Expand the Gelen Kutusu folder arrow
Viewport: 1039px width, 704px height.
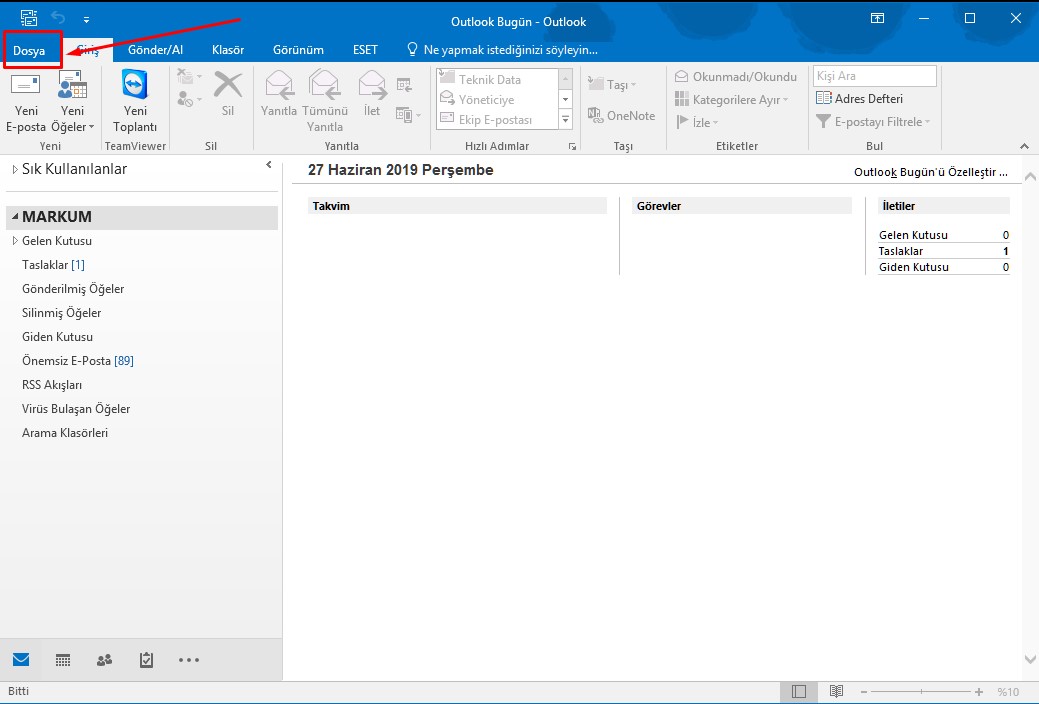click(15, 241)
